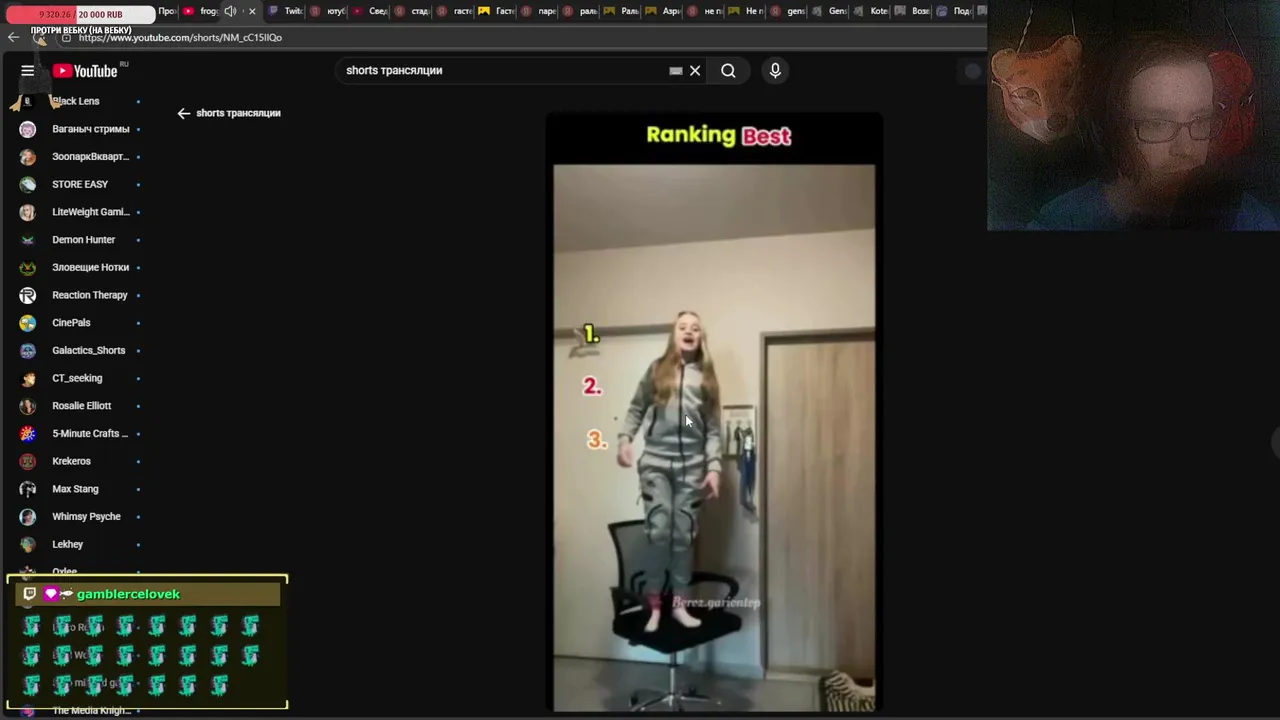Go back using shorts трансляции arrow

[184, 113]
